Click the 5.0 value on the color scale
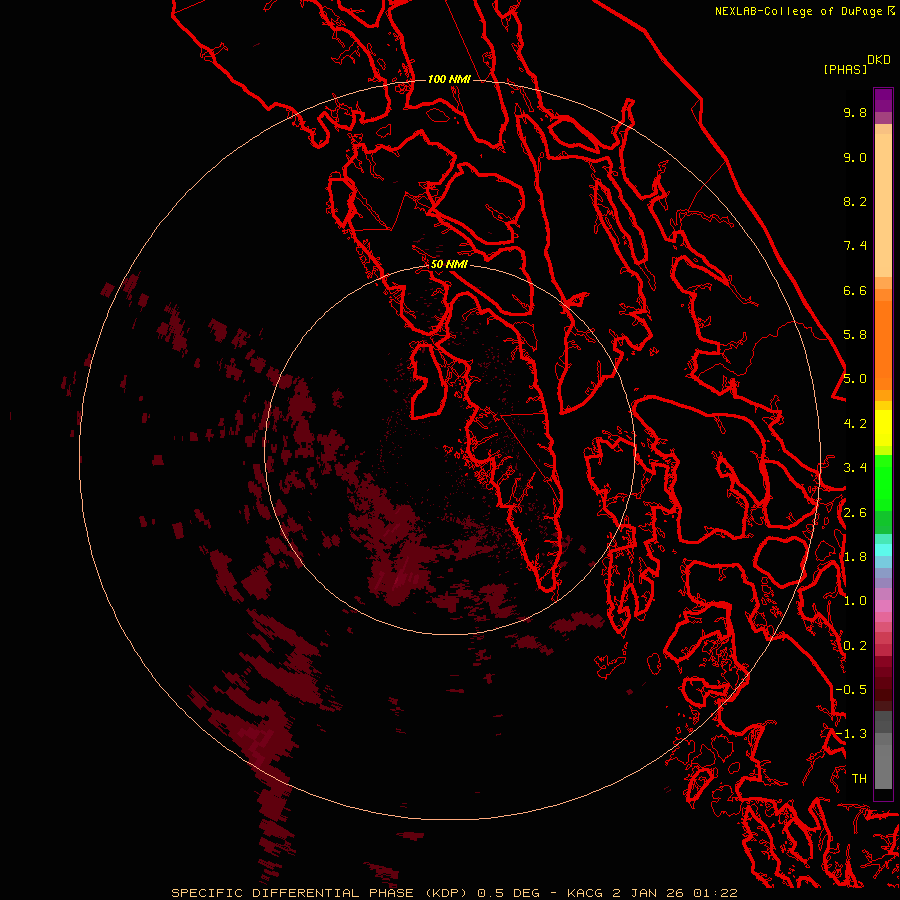Image resolution: width=900 pixels, height=900 pixels. click(855, 379)
